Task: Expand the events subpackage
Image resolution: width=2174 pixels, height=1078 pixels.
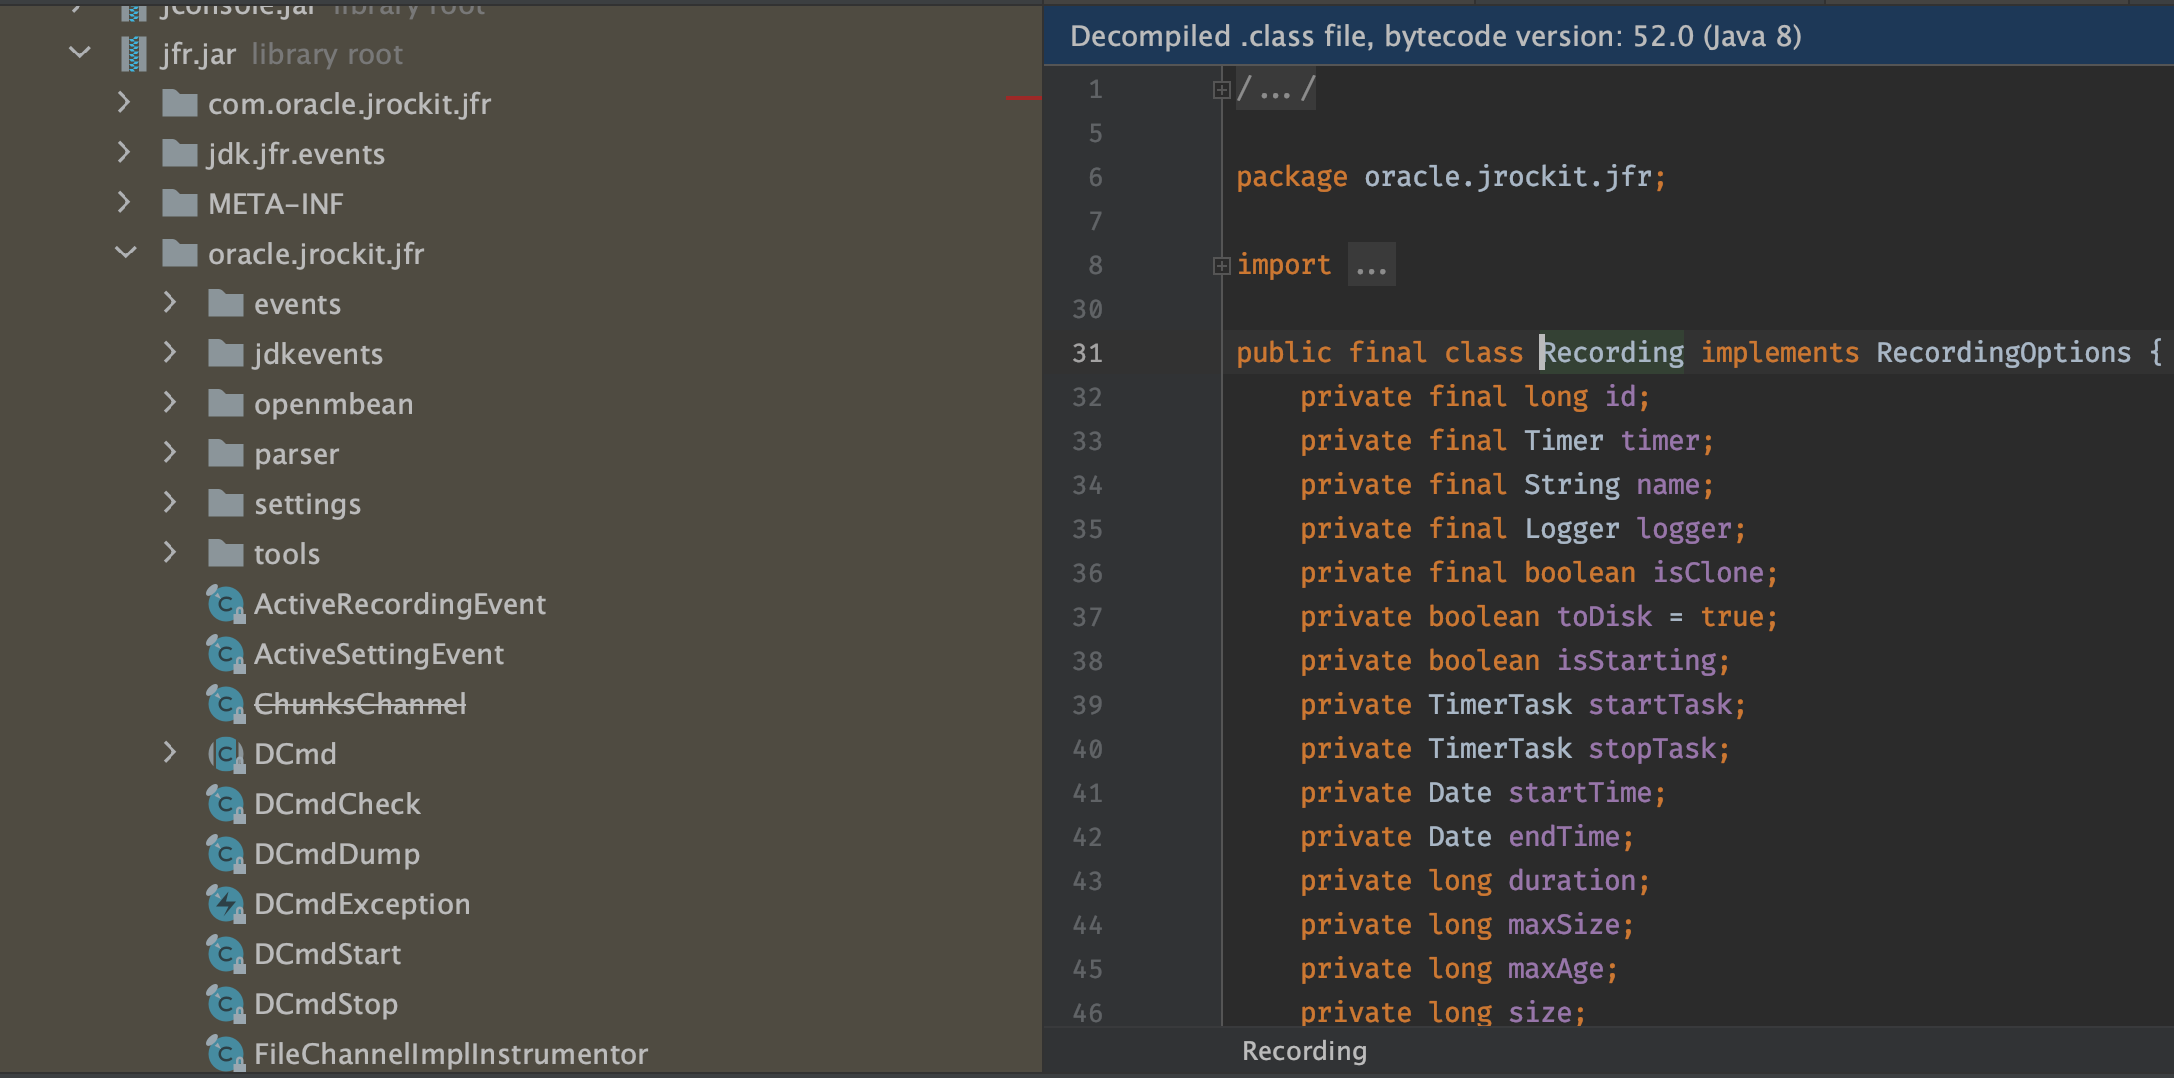Action: [170, 302]
